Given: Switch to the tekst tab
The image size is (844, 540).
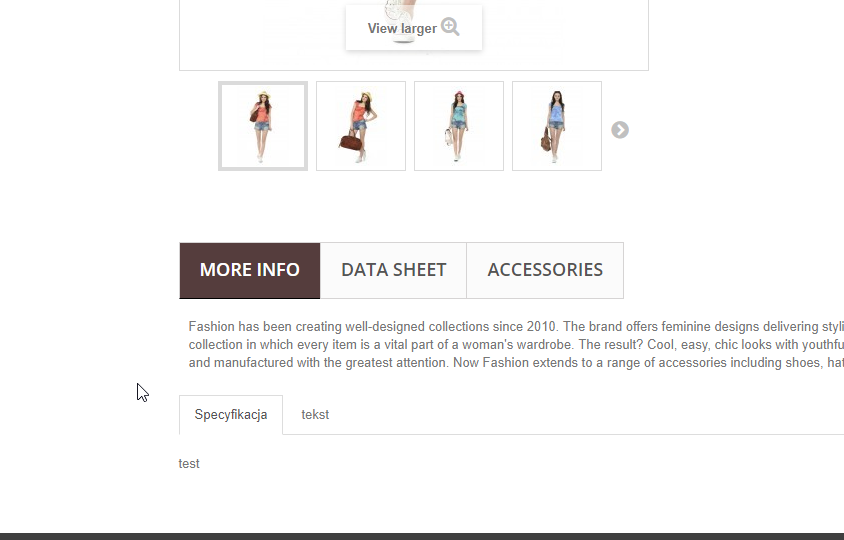Looking at the screenshot, I should click(315, 415).
